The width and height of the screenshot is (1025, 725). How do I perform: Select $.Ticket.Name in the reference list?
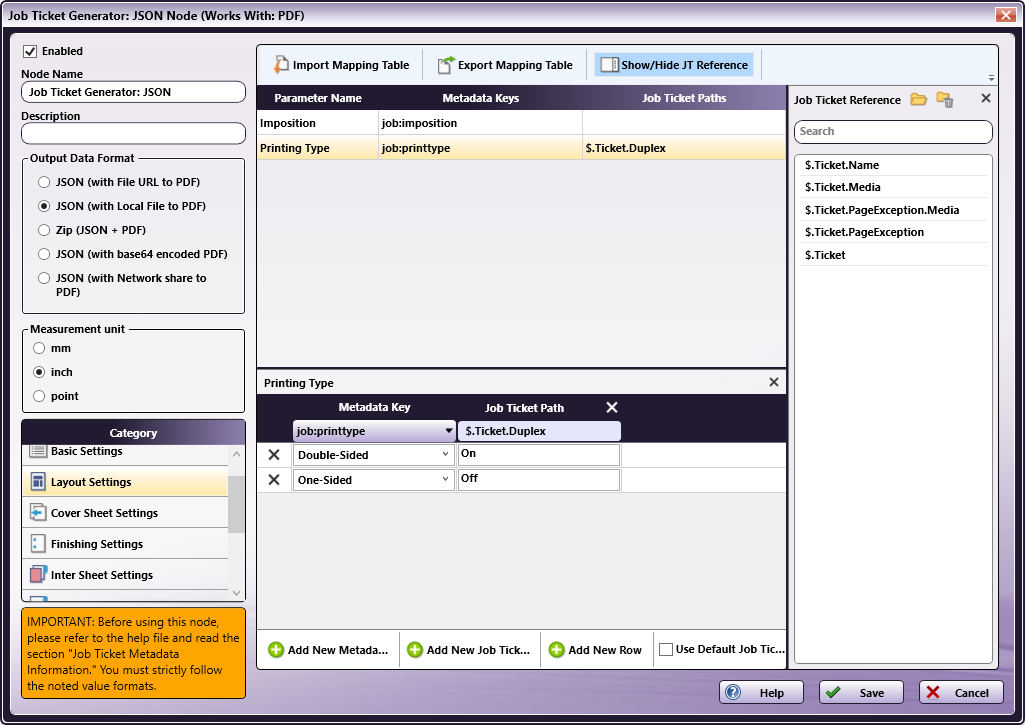pyautogui.click(x=893, y=165)
